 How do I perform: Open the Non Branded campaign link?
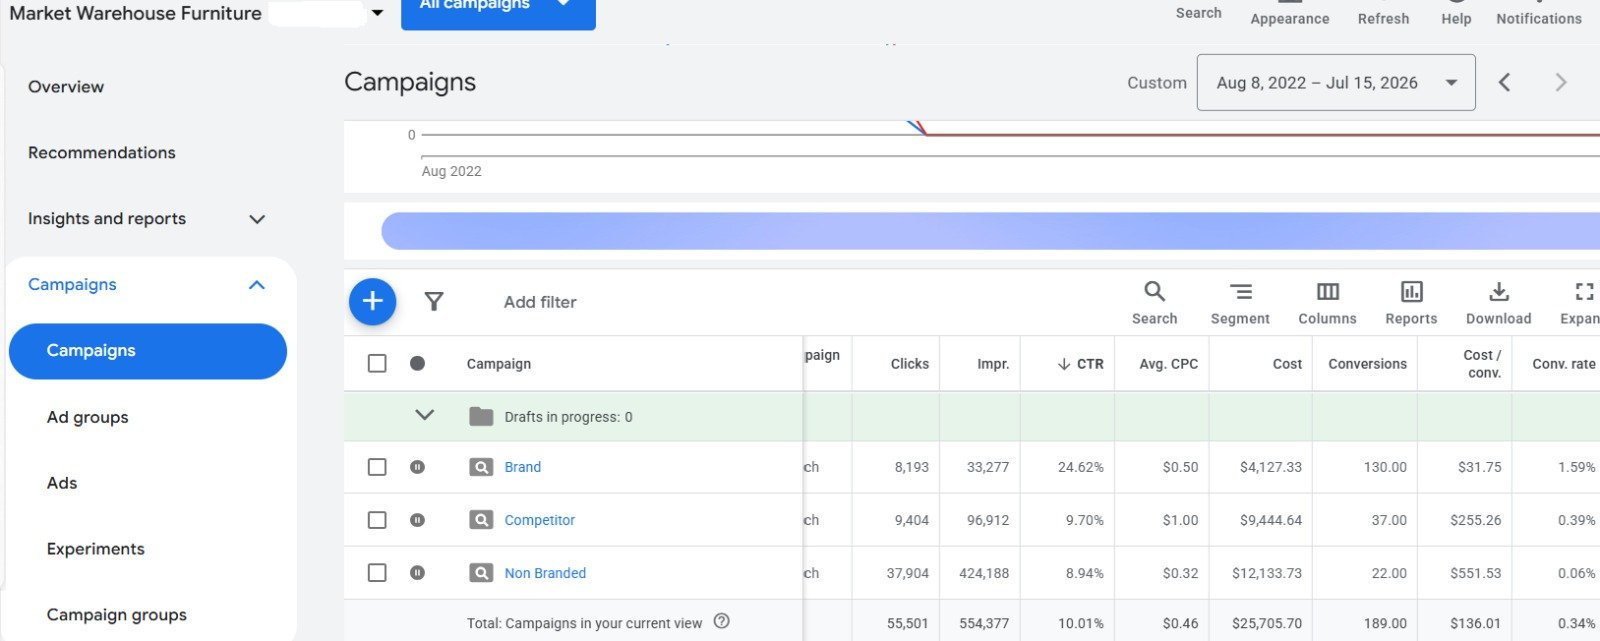[x=545, y=573]
